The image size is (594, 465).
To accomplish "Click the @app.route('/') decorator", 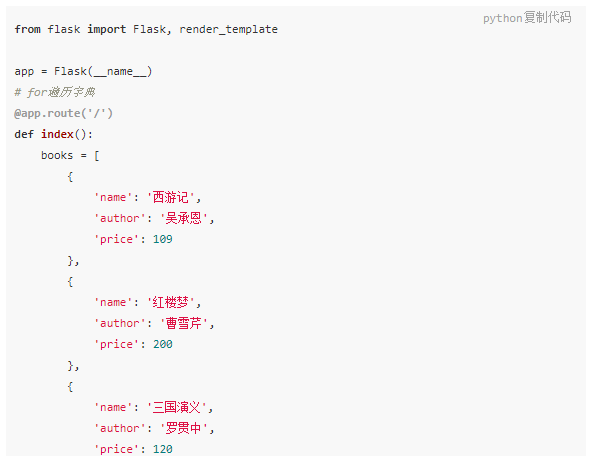I will pos(63,113).
